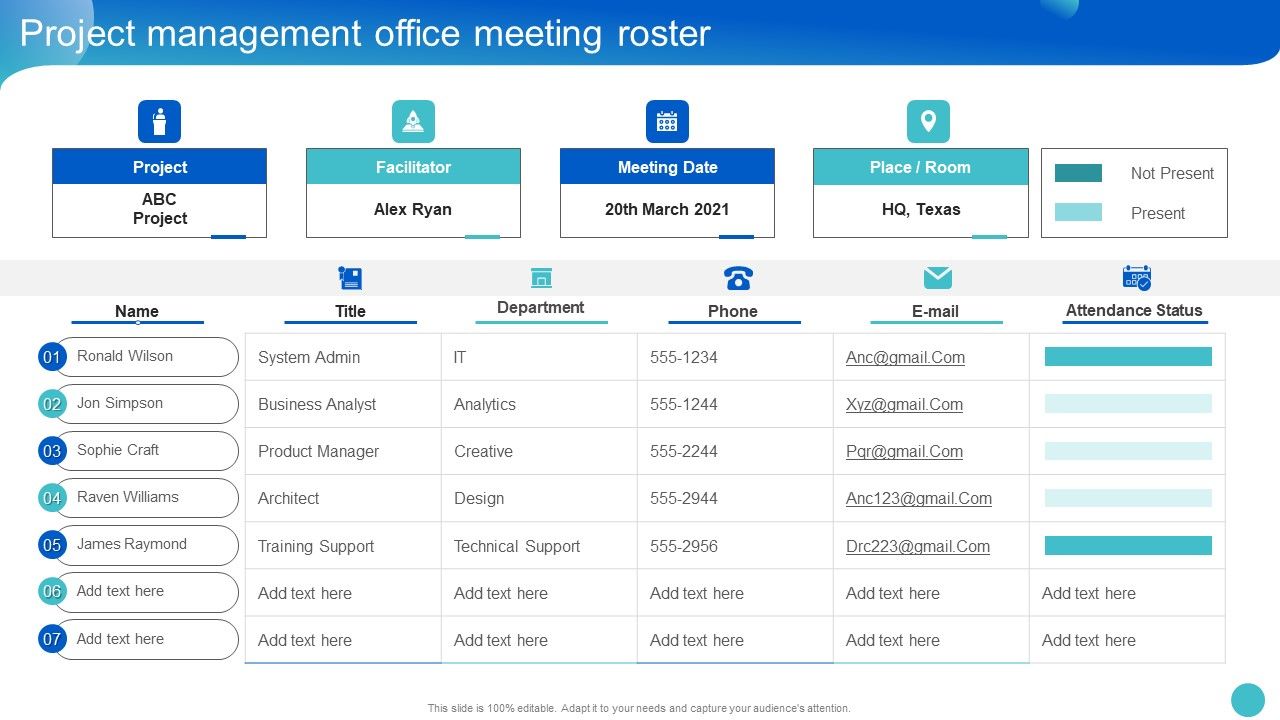Screen dimensions: 1280x720
Task: Click the Attendance Status calendar-check icon
Action: coord(1137,278)
